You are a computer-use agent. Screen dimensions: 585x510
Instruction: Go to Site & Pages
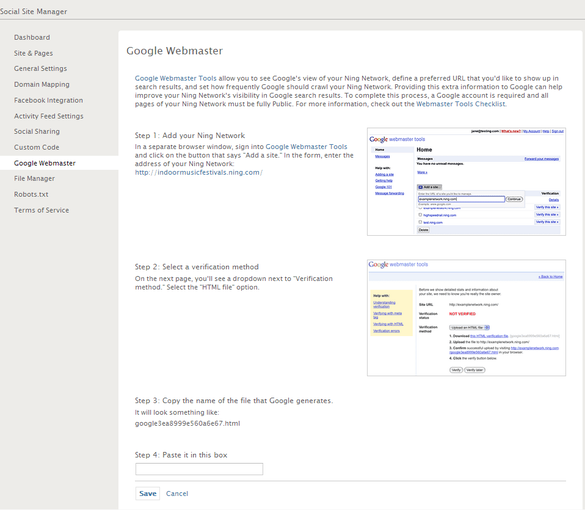(33, 53)
